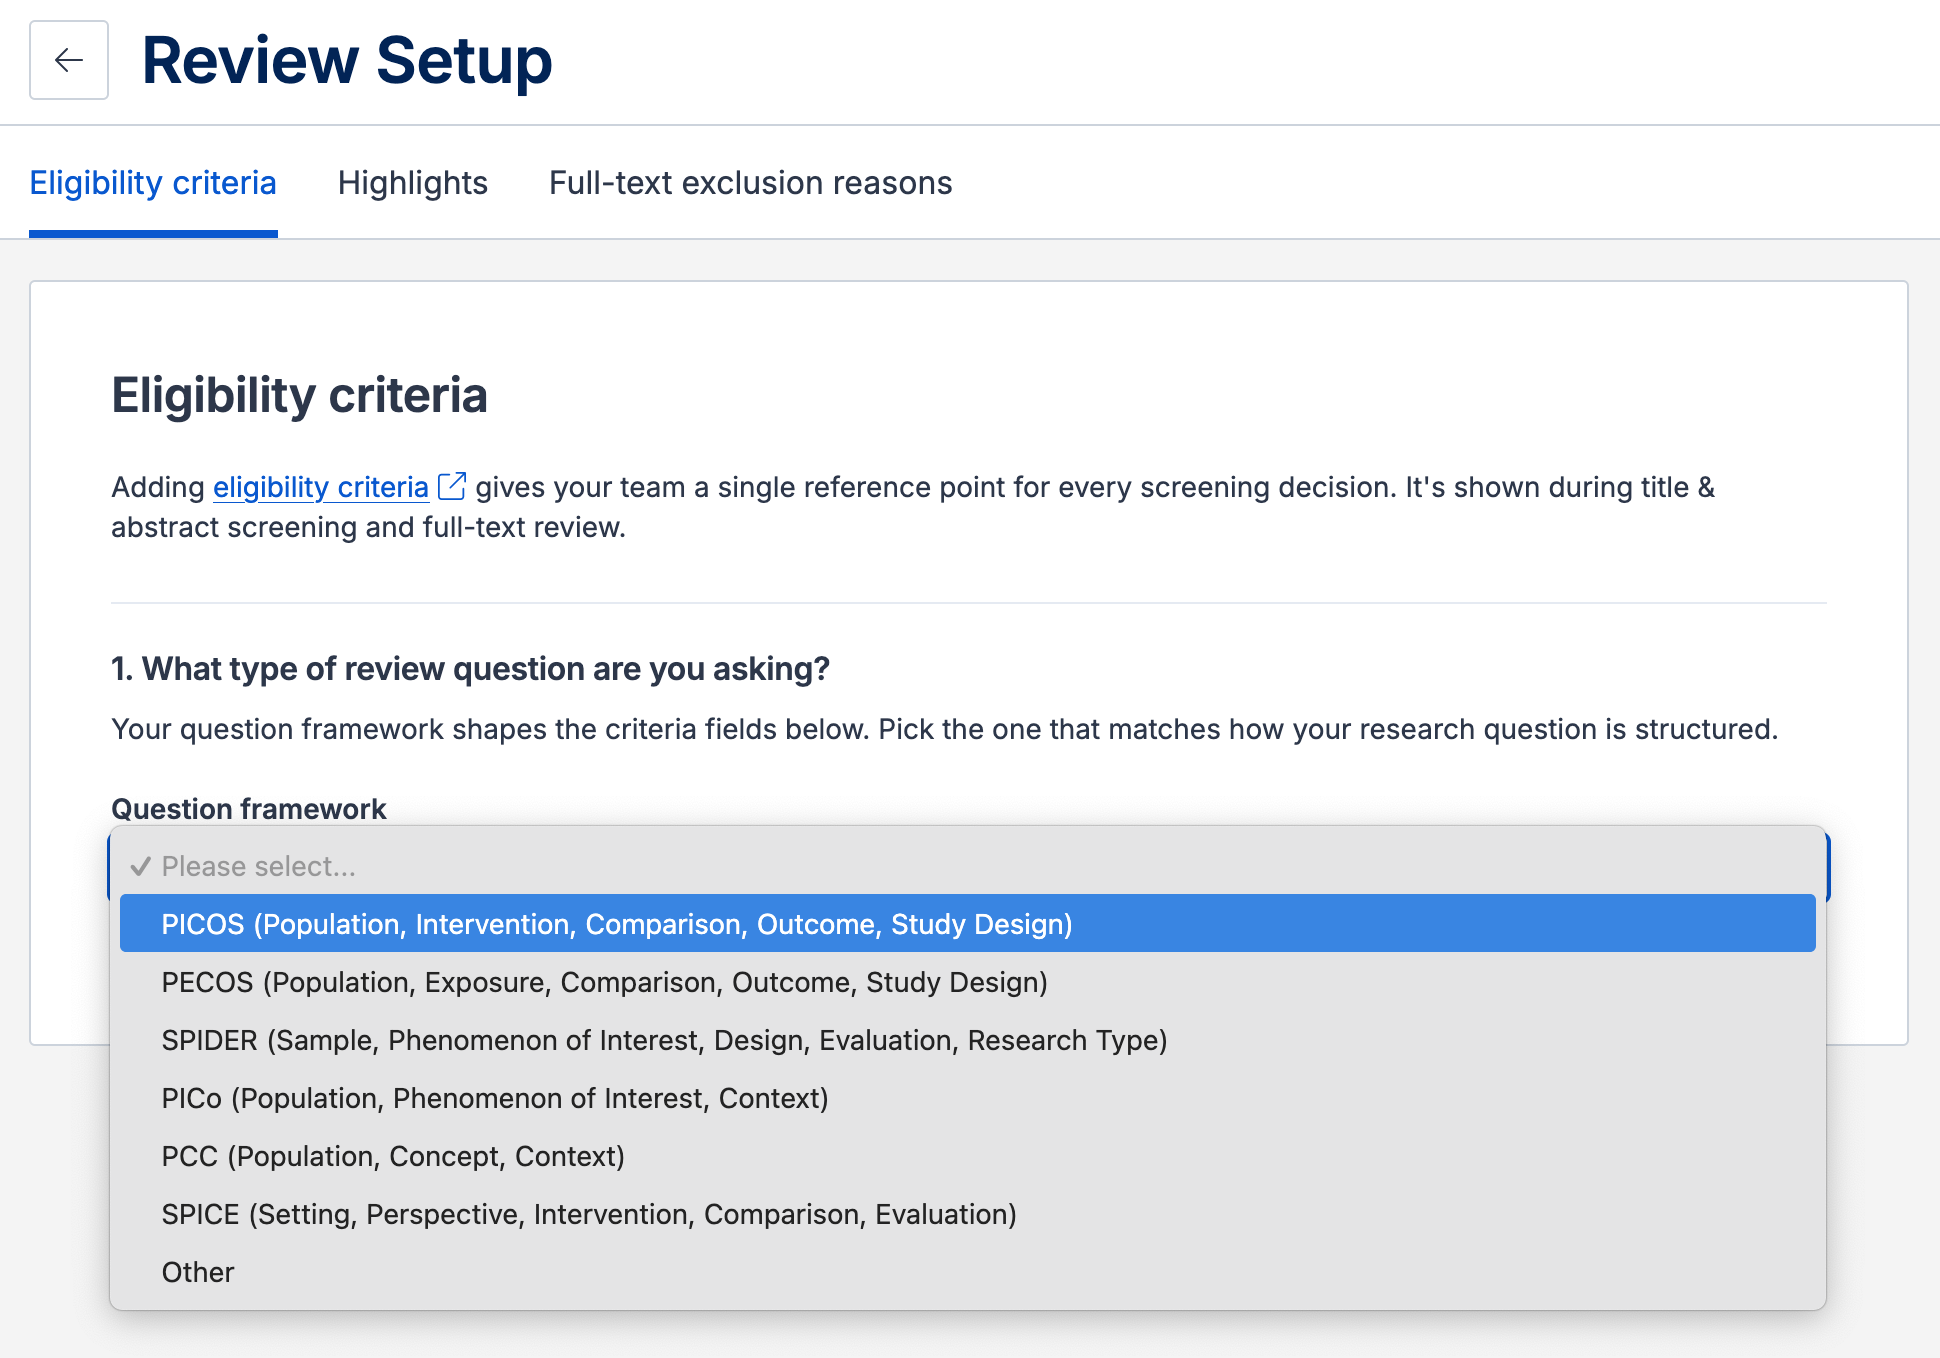Choose PICo (Population, Phenomenon of Interest, Context)
This screenshot has height=1358, width=1940.
(x=968, y=1098)
